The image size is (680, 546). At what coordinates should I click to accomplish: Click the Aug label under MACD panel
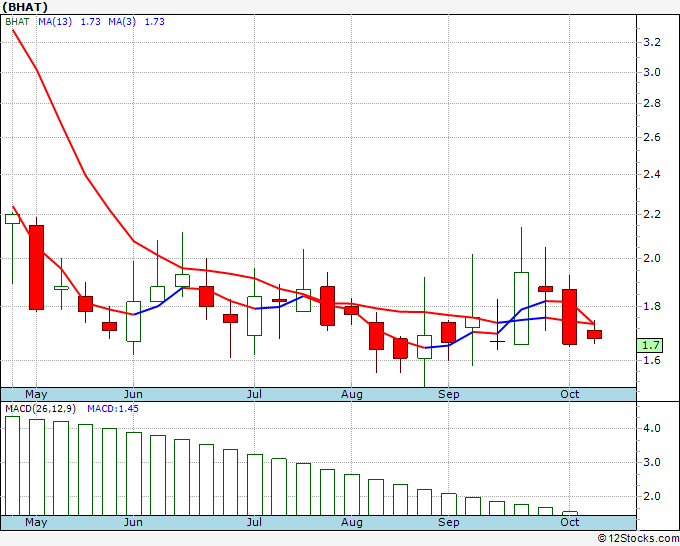click(351, 522)
